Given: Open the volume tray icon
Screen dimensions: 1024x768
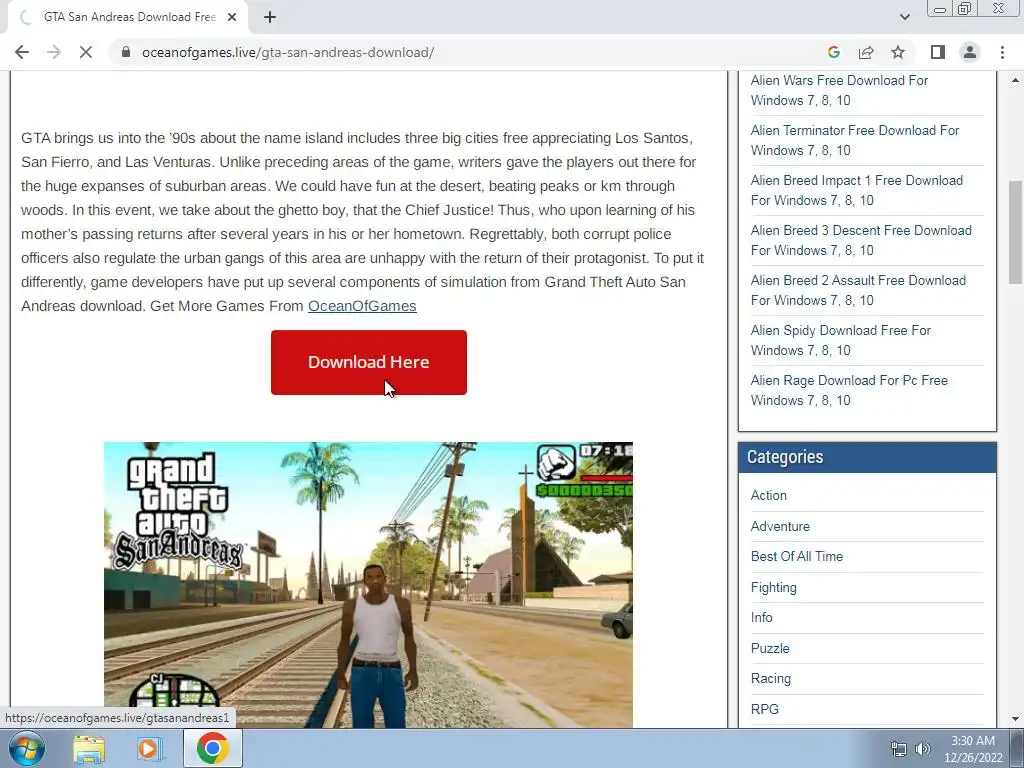Looking at the screenshot, I should pyautogui.click(x=922, y=749).
